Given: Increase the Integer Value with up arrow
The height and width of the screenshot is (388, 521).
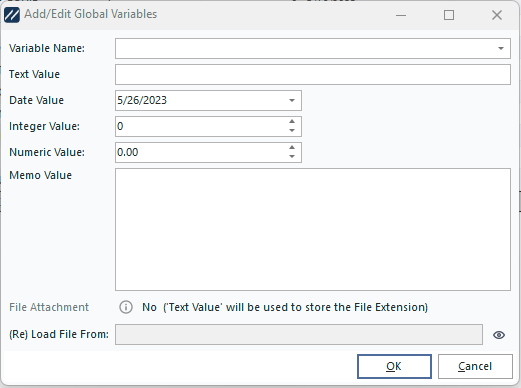Looking at the screenshot, I should click(292, 122).
